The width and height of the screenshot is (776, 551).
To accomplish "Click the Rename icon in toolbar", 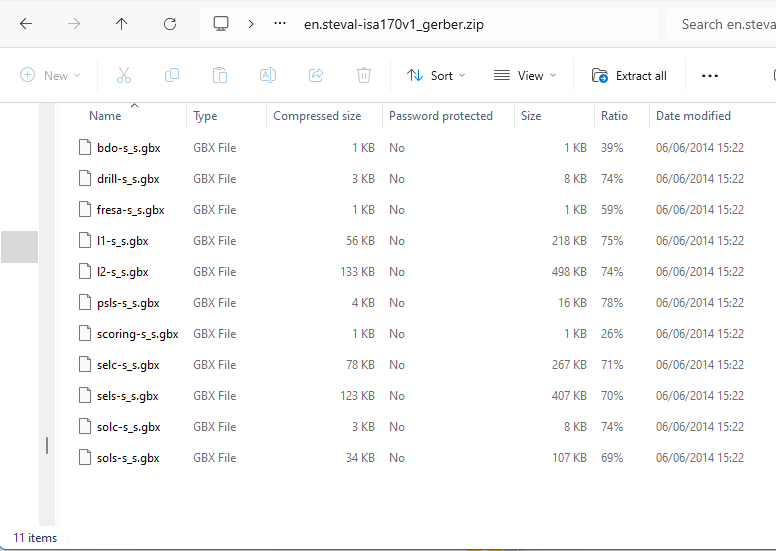I will (268, 75).
